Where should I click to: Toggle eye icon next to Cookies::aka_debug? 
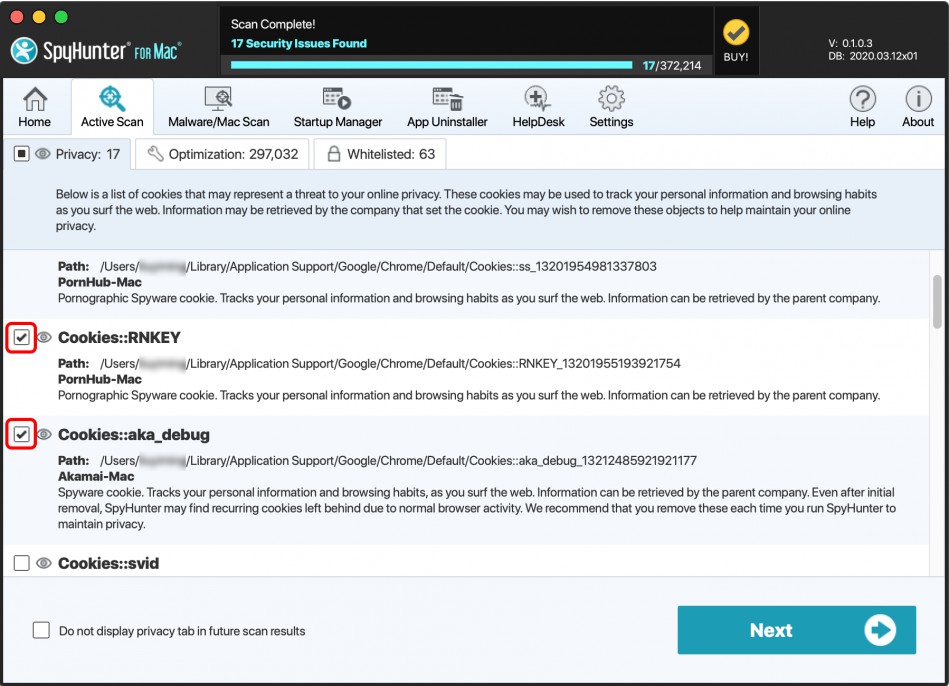coord(44,435)
